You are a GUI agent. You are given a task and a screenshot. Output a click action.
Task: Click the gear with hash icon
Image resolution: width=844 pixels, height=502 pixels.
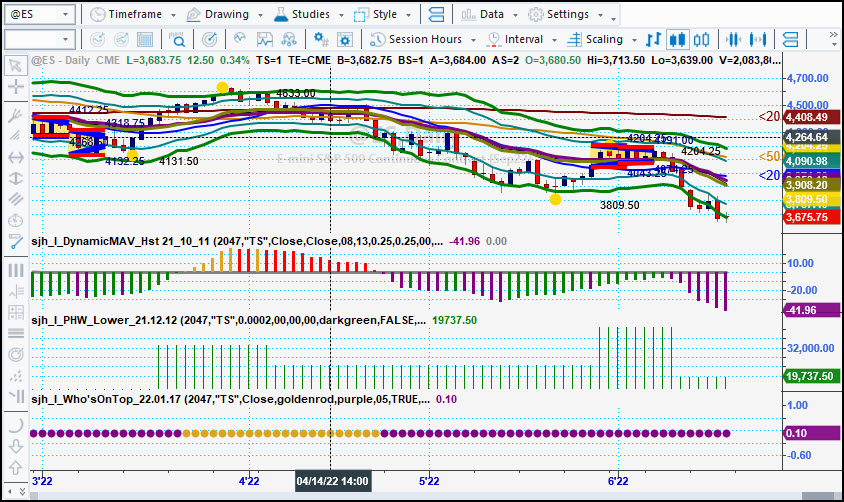click(x=321, y=39)
